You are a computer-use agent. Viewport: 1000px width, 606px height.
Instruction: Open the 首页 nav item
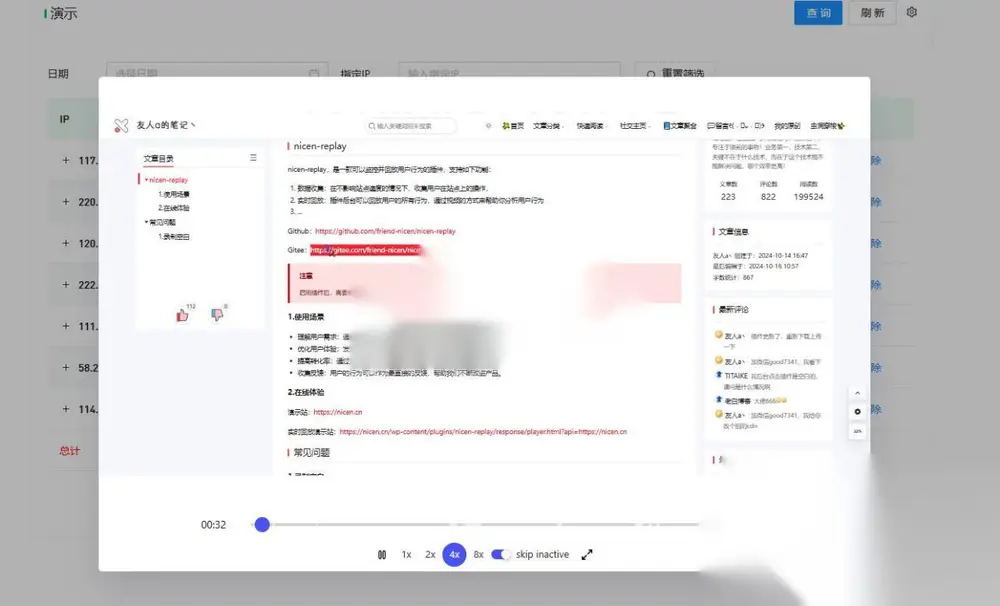coord(513,126)
